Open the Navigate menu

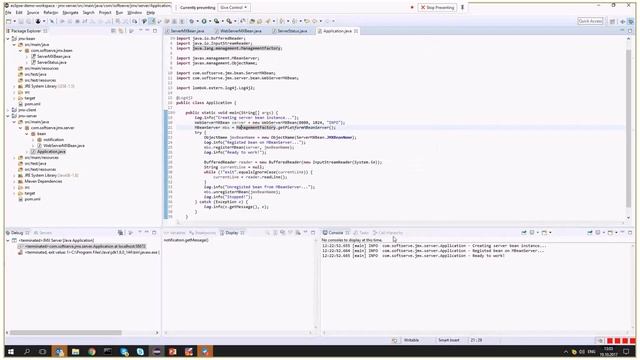70,13
